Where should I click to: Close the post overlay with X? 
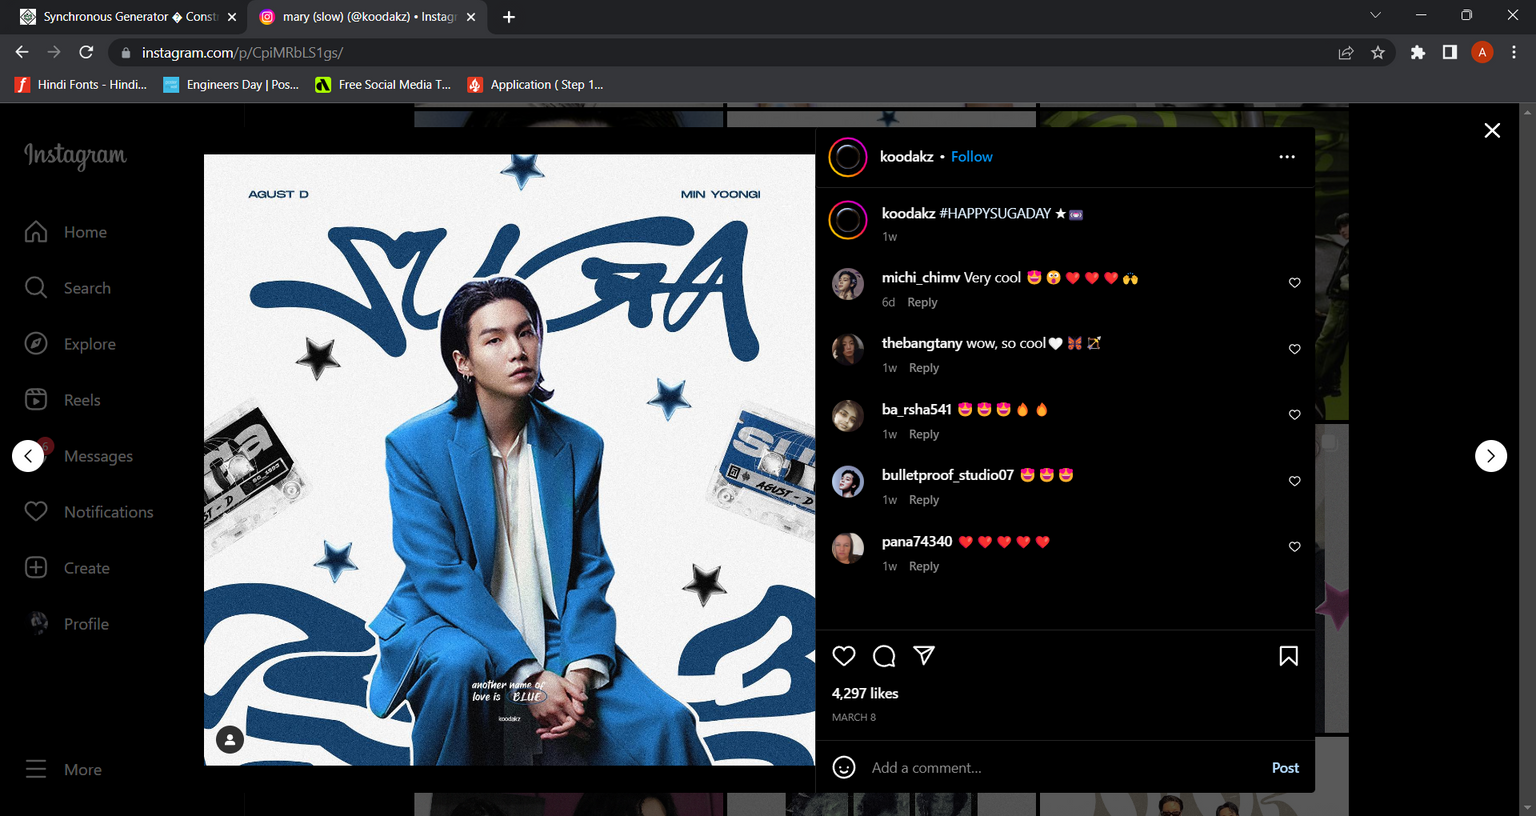[1492, 130]
